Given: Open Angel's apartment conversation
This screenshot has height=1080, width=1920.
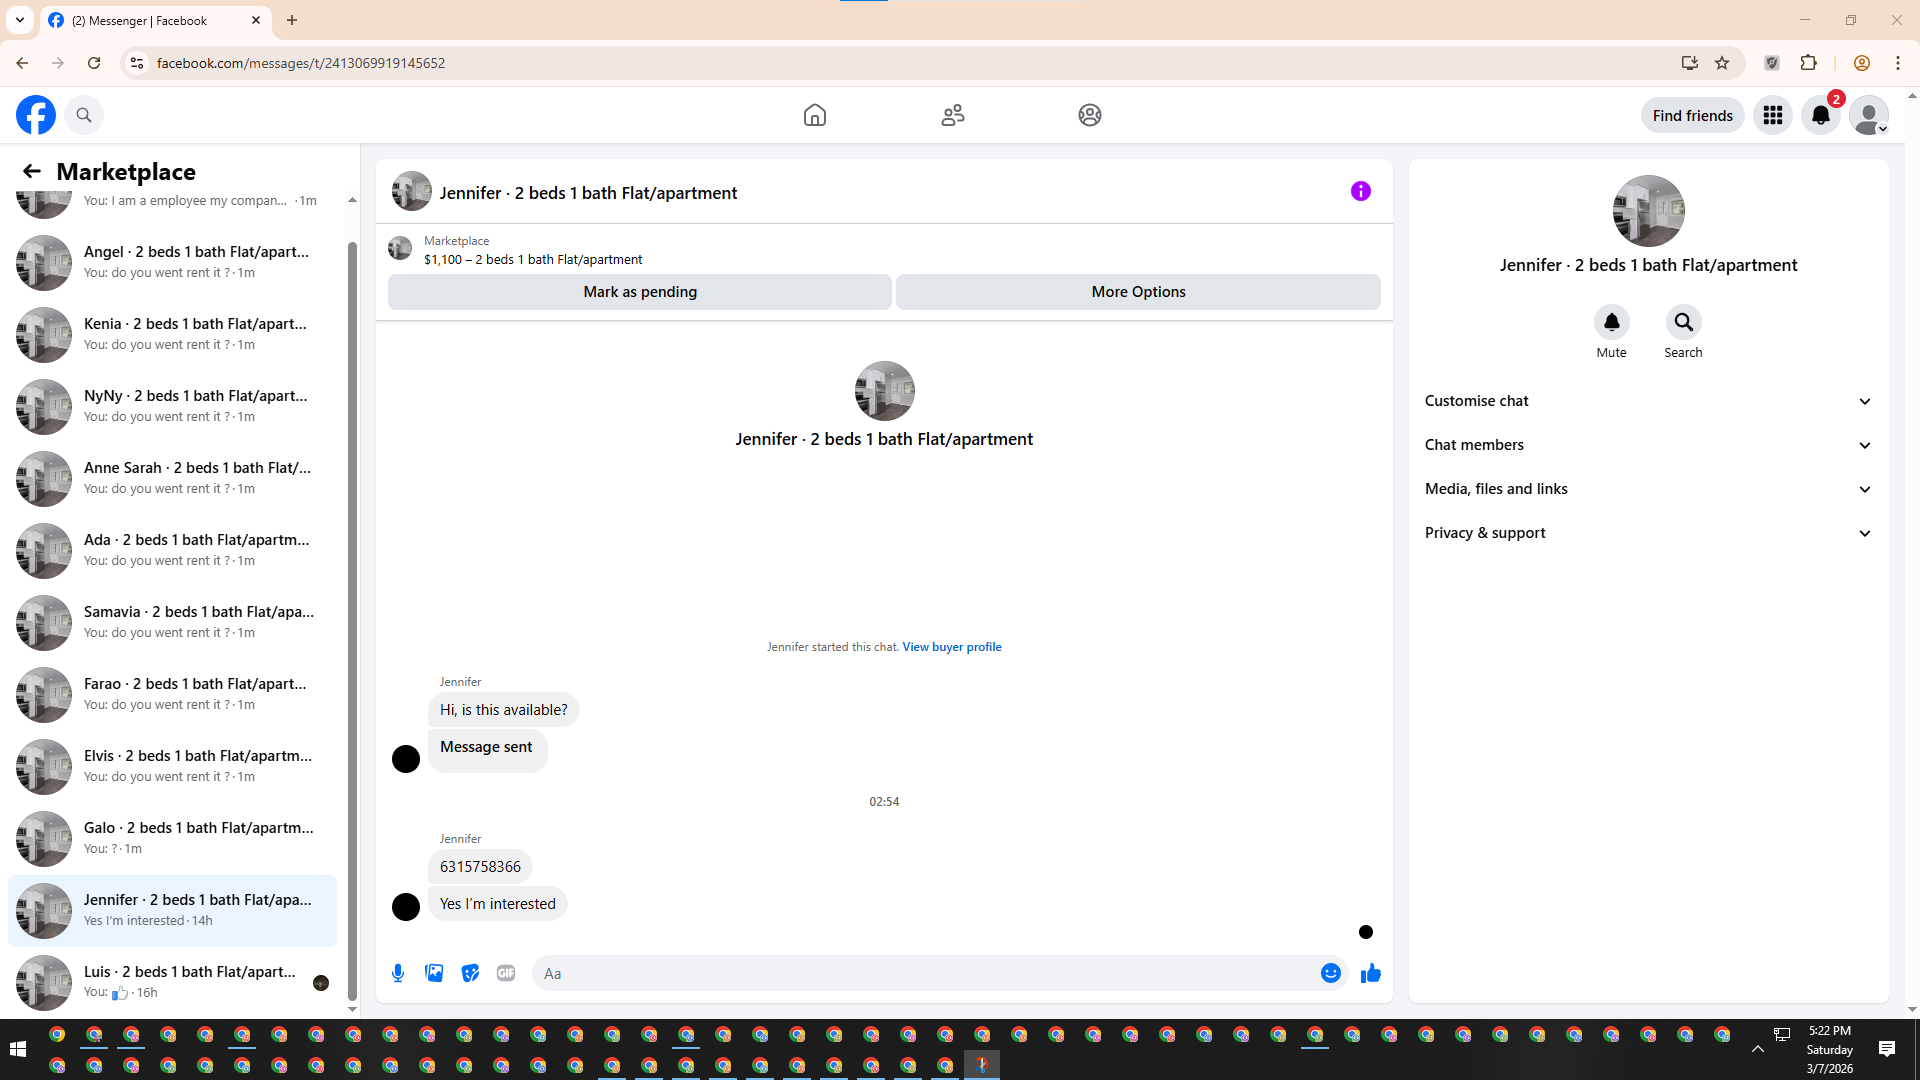Looking at the screenshot, I should pos(172,262).
